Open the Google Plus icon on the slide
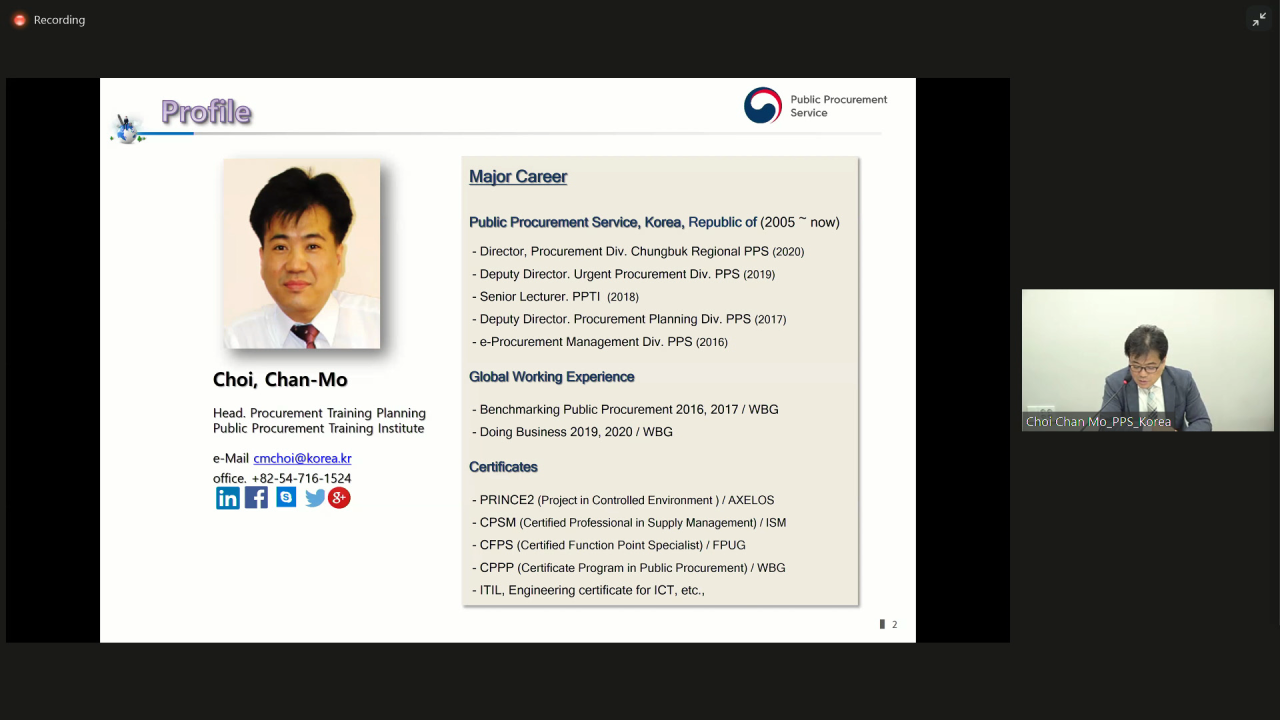 click(x=340, y=497)
